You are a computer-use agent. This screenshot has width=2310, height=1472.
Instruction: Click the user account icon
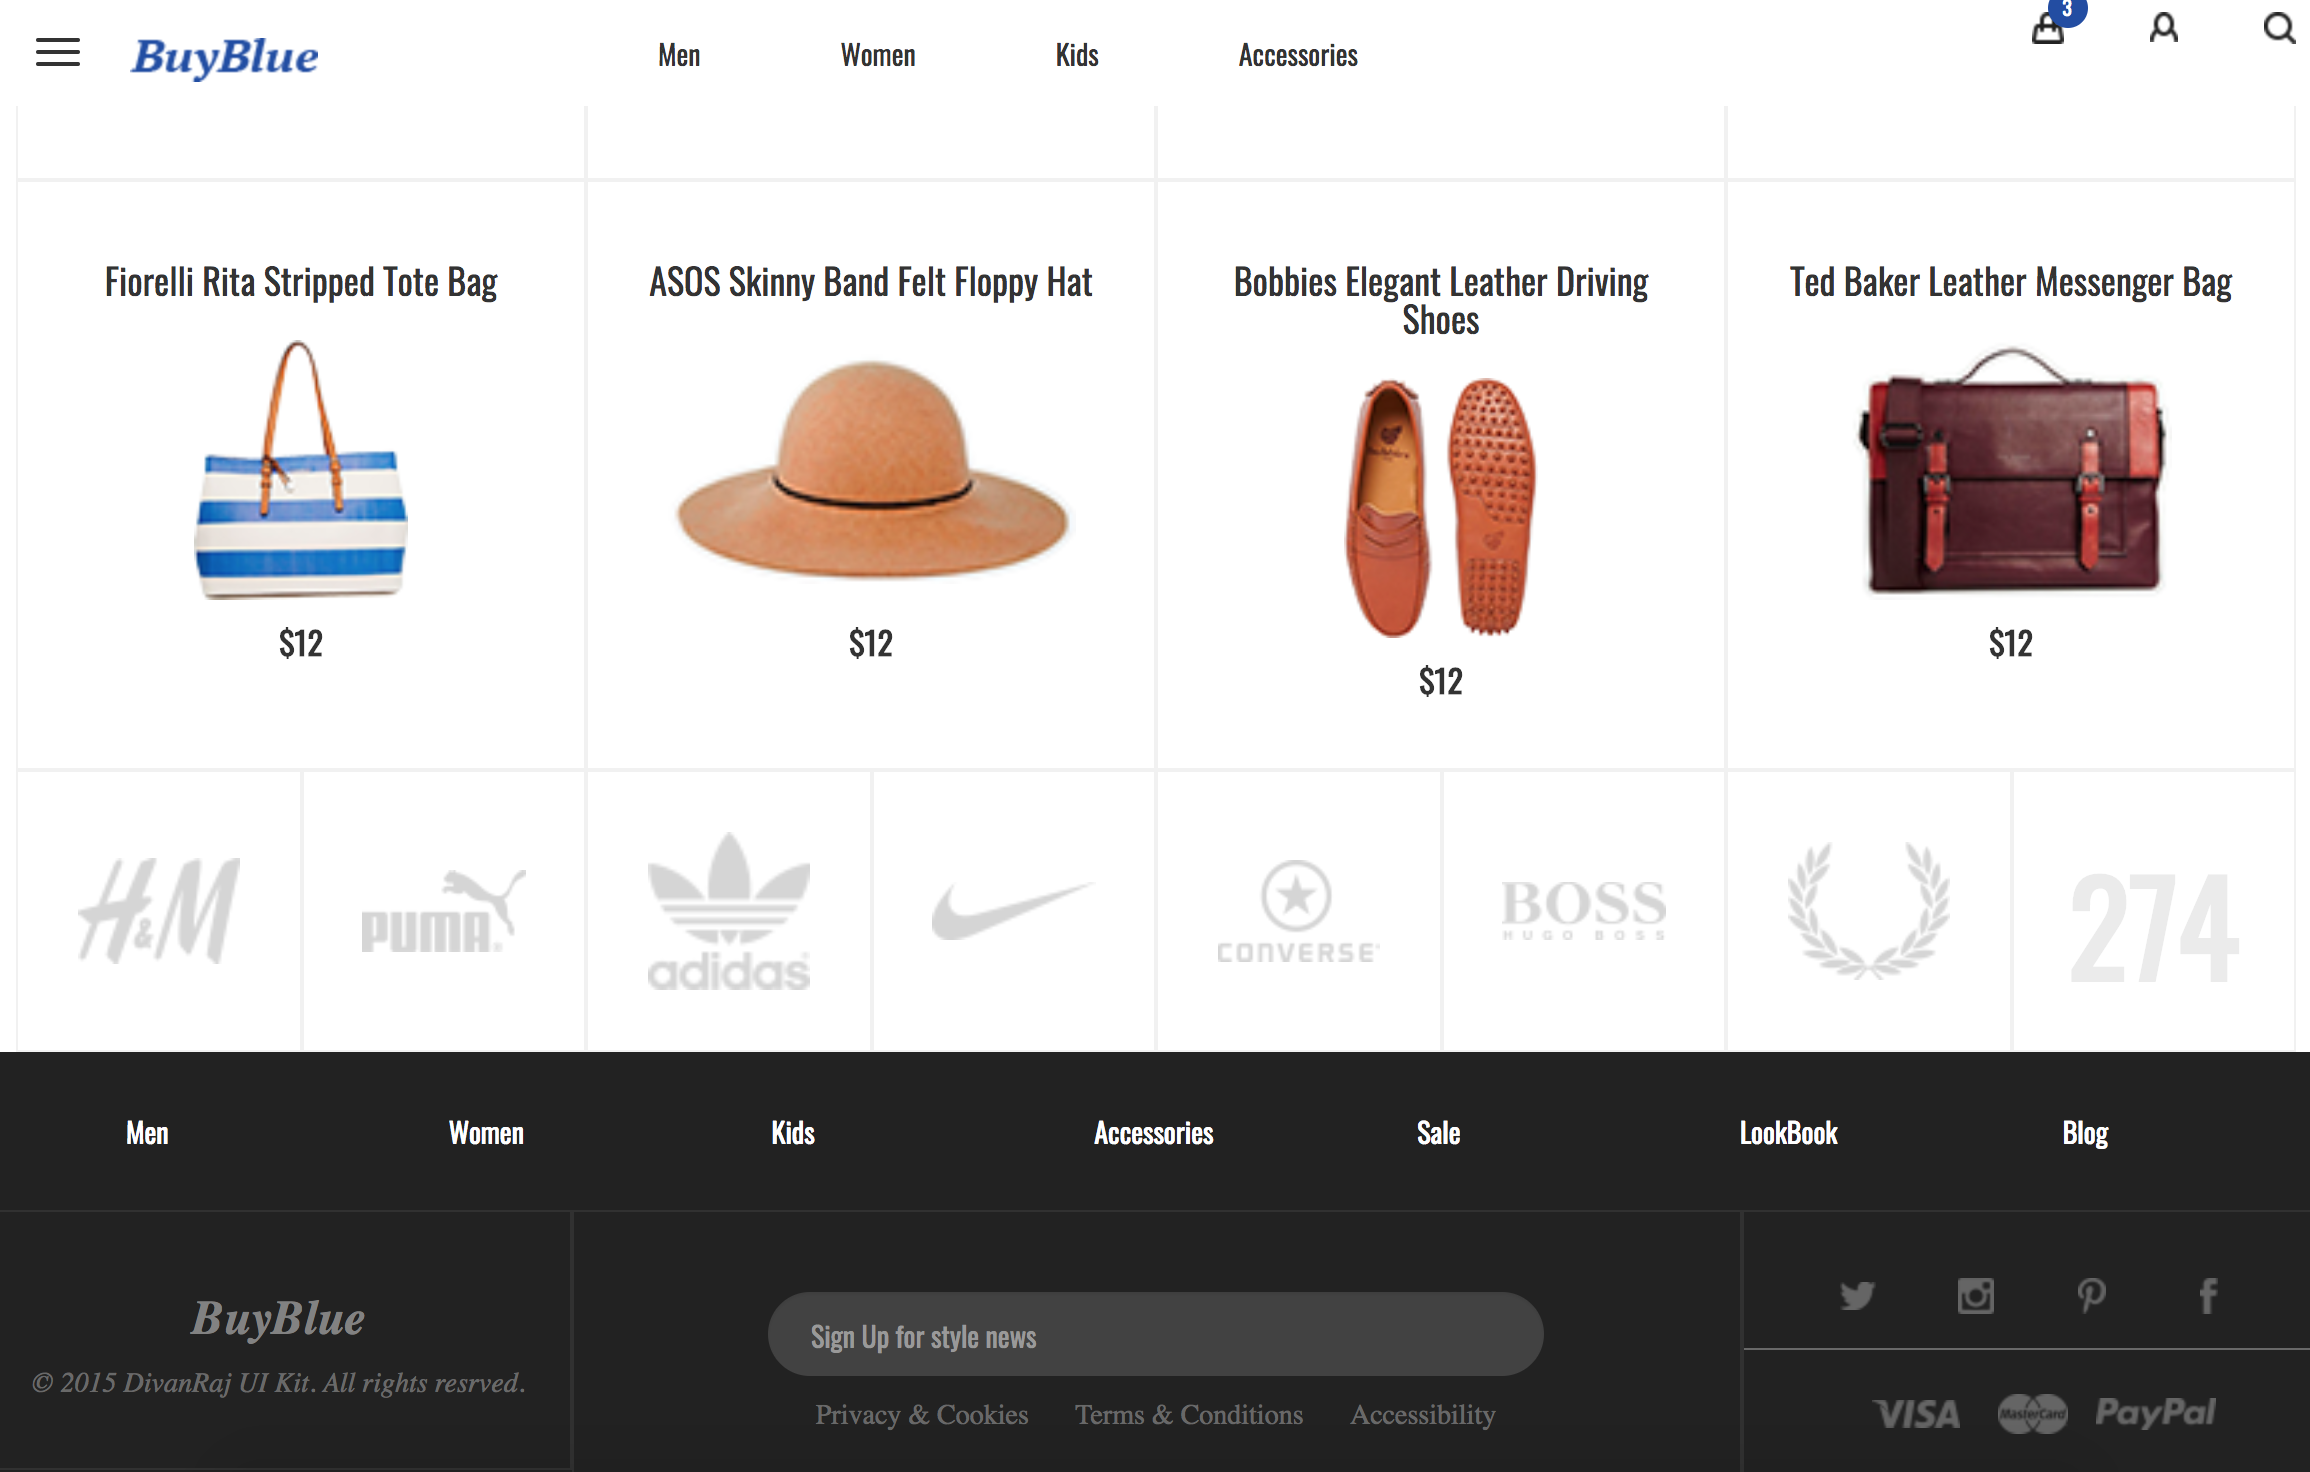click(x=2164, y=28)
